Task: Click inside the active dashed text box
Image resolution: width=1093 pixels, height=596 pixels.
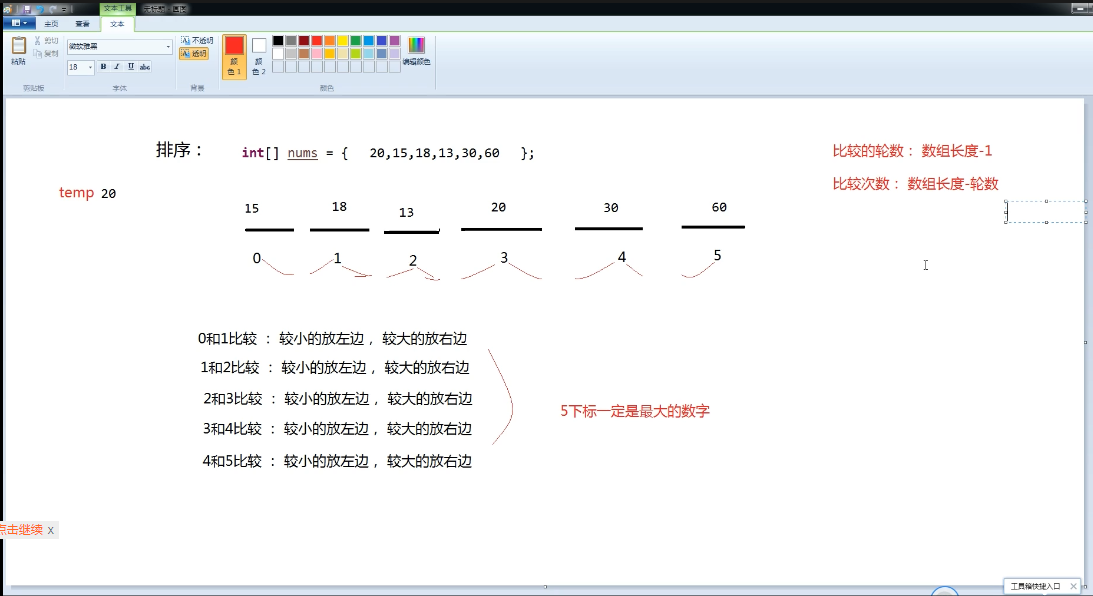Action: [1046, 212]
